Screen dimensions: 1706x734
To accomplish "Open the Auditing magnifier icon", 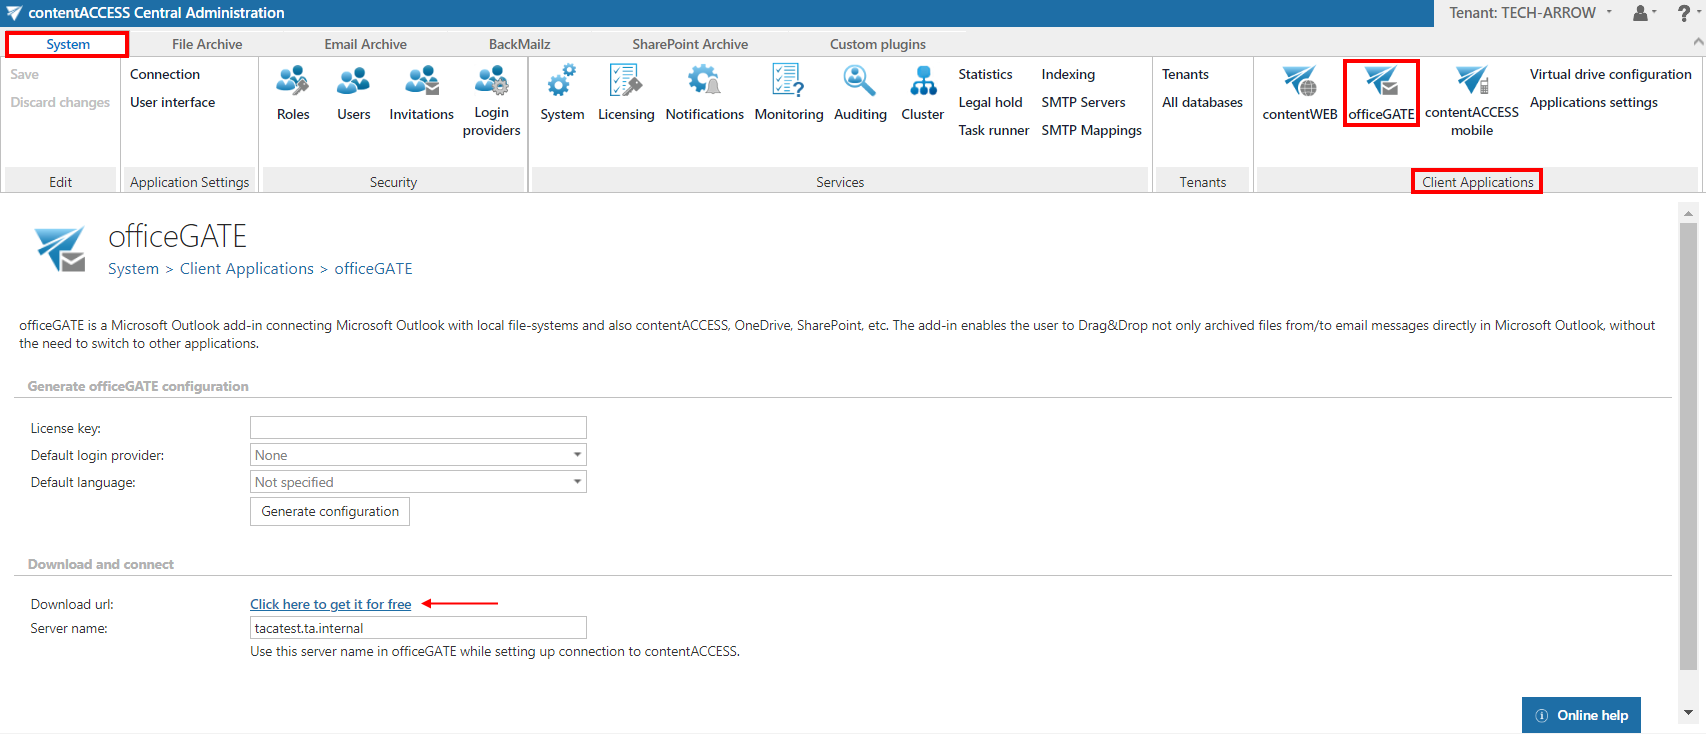I will pyautogui.click(x=859, y=83).
